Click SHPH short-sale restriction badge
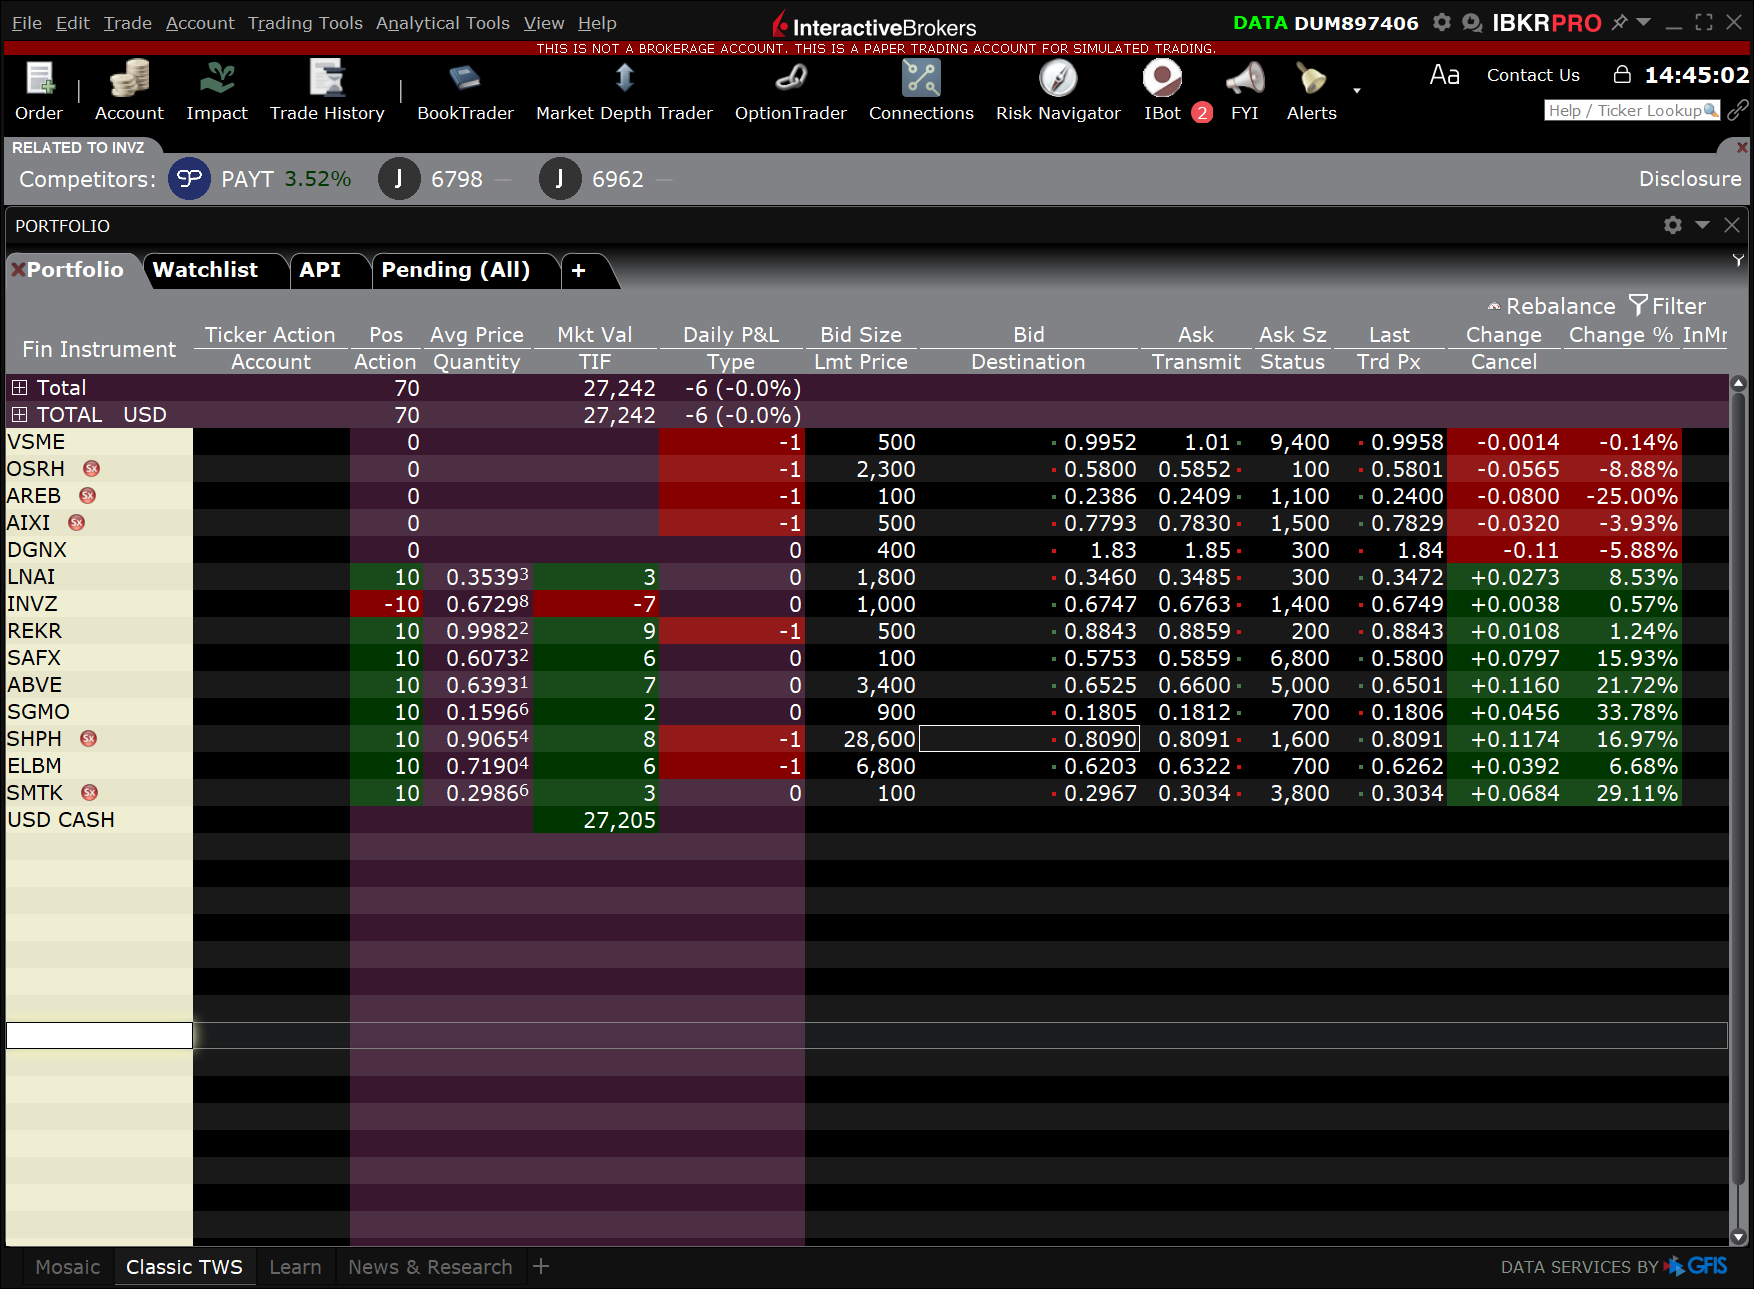1754x1289 pixels. click(88, 738)
